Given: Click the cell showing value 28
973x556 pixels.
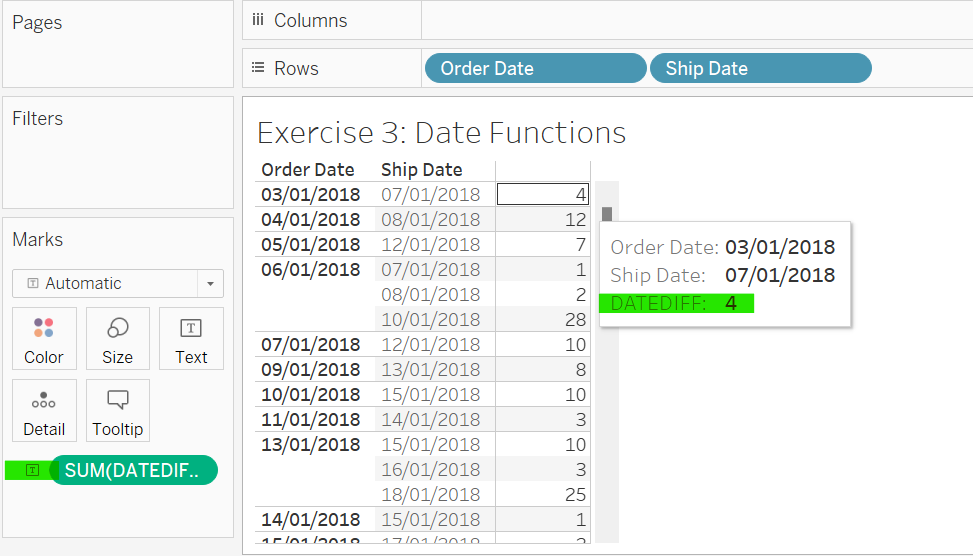Looking at the screenshot, I should (543, 320).
